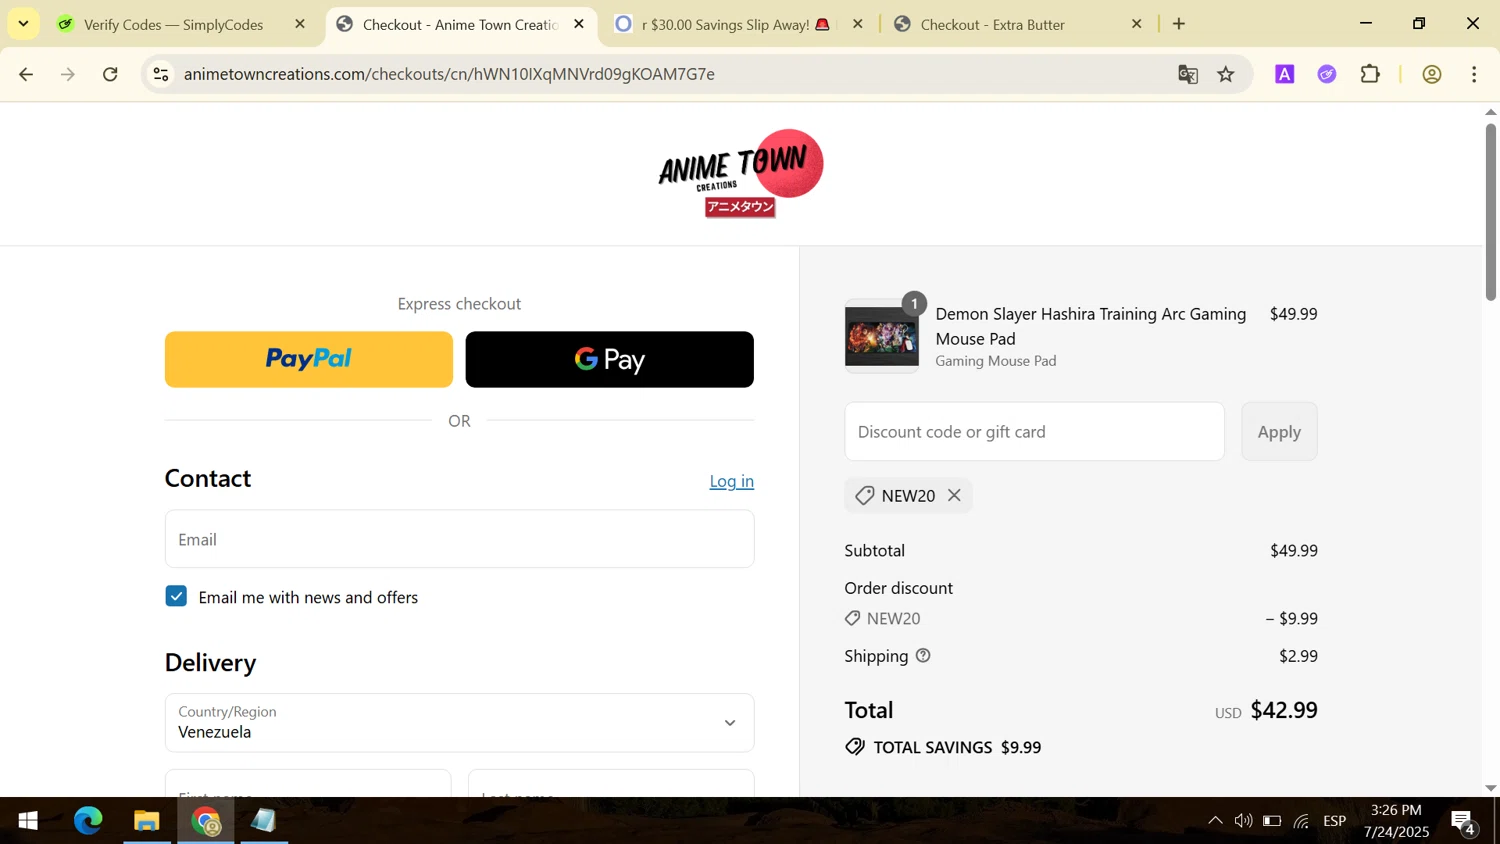The height and width of the screenshot is (844, 1500).
Task: Click the browser back arrow
Action: tap(26, 74)
